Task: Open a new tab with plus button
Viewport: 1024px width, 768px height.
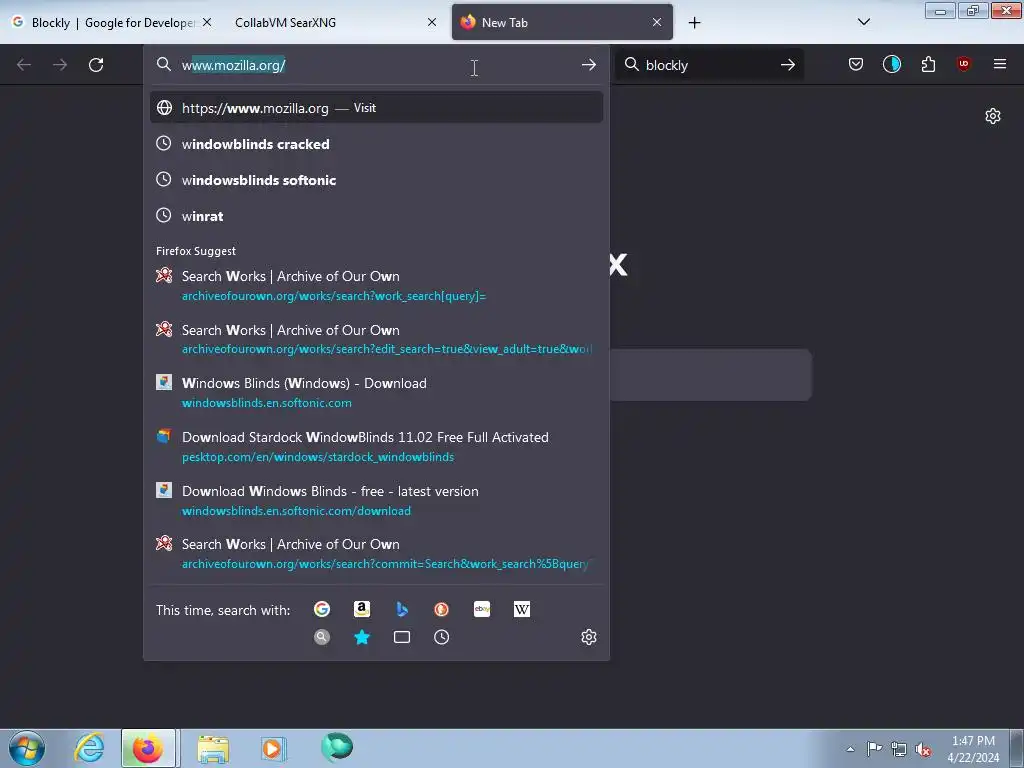Action: [694, 23]
